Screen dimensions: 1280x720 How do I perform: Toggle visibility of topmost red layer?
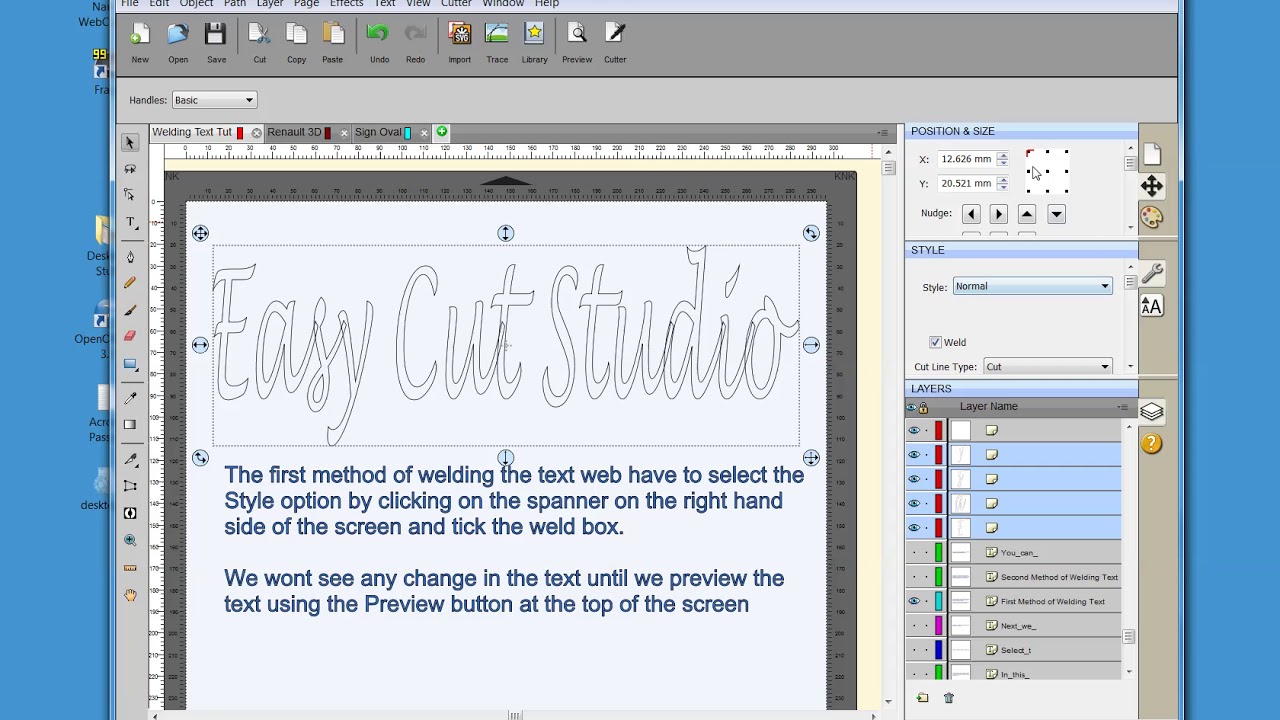click(x=914, y=430)
